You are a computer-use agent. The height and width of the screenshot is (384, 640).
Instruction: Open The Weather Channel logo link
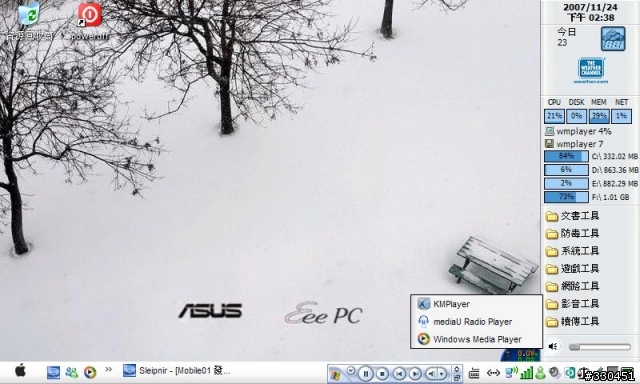[x=591, y=70]
